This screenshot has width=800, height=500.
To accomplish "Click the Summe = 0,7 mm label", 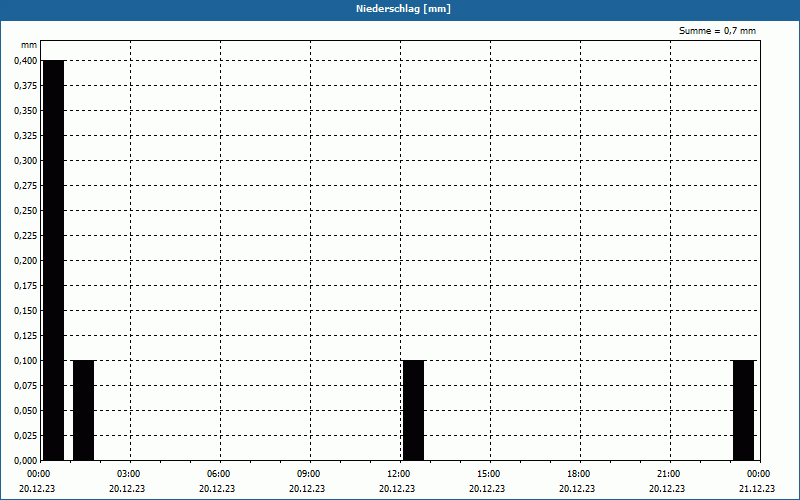I will tap(717, 31).
